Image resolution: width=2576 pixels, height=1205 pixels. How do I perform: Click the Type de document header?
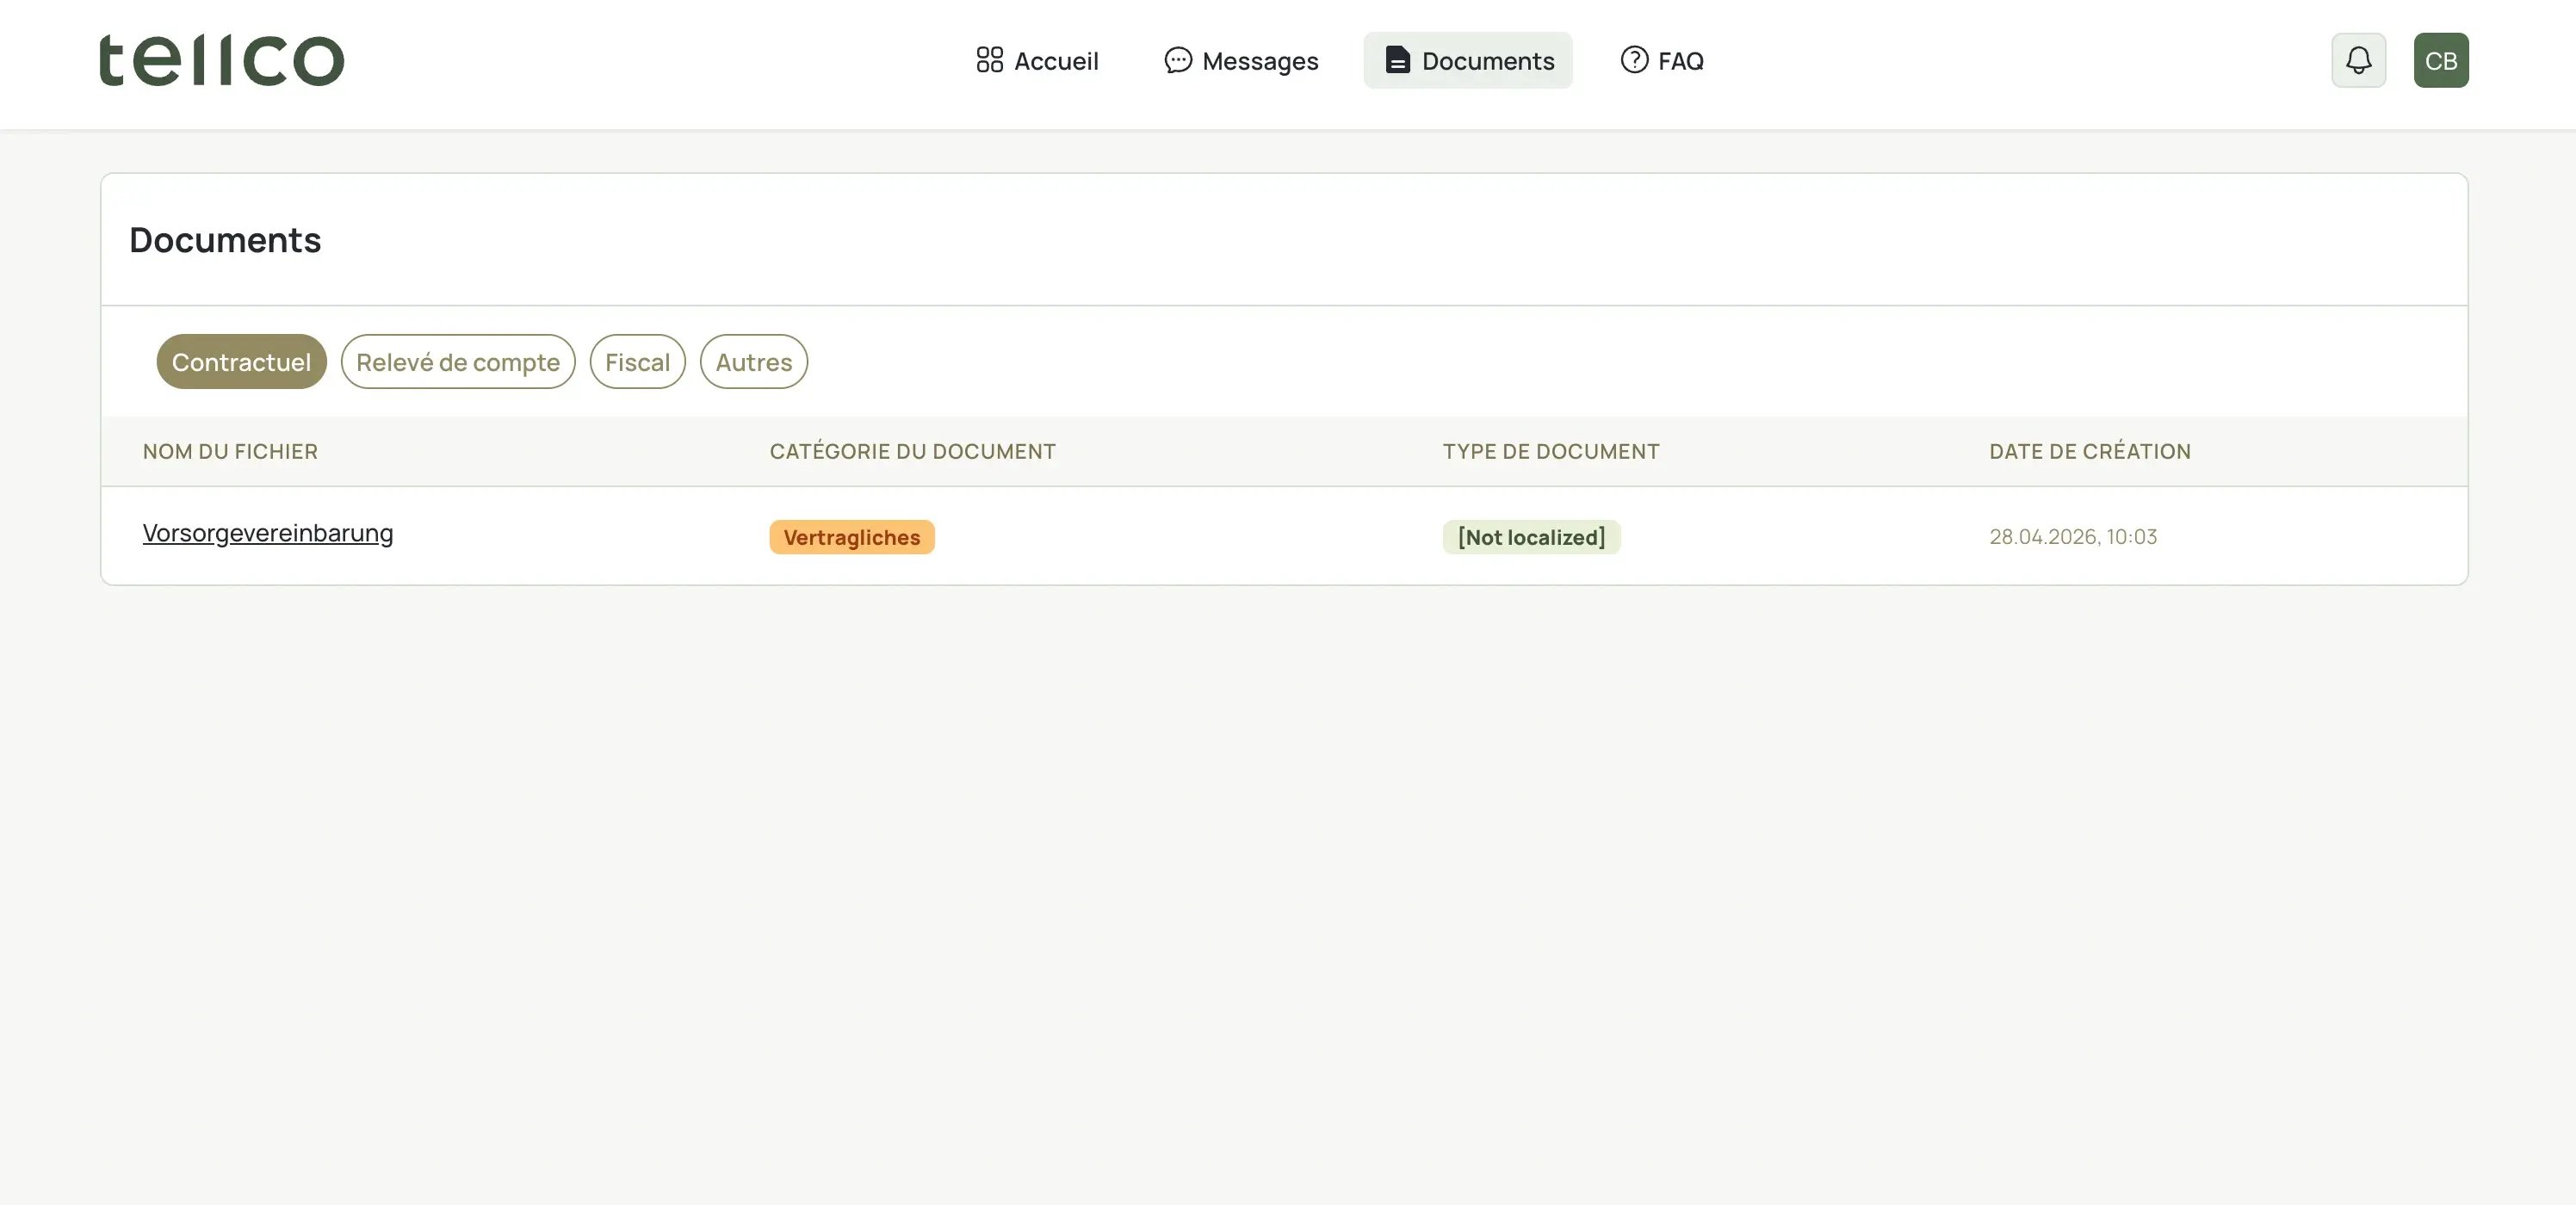tap(1550, 451)
